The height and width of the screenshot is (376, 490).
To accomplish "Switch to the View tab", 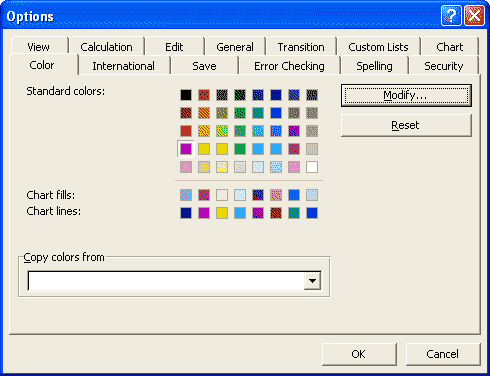I will tap(39, 47).
